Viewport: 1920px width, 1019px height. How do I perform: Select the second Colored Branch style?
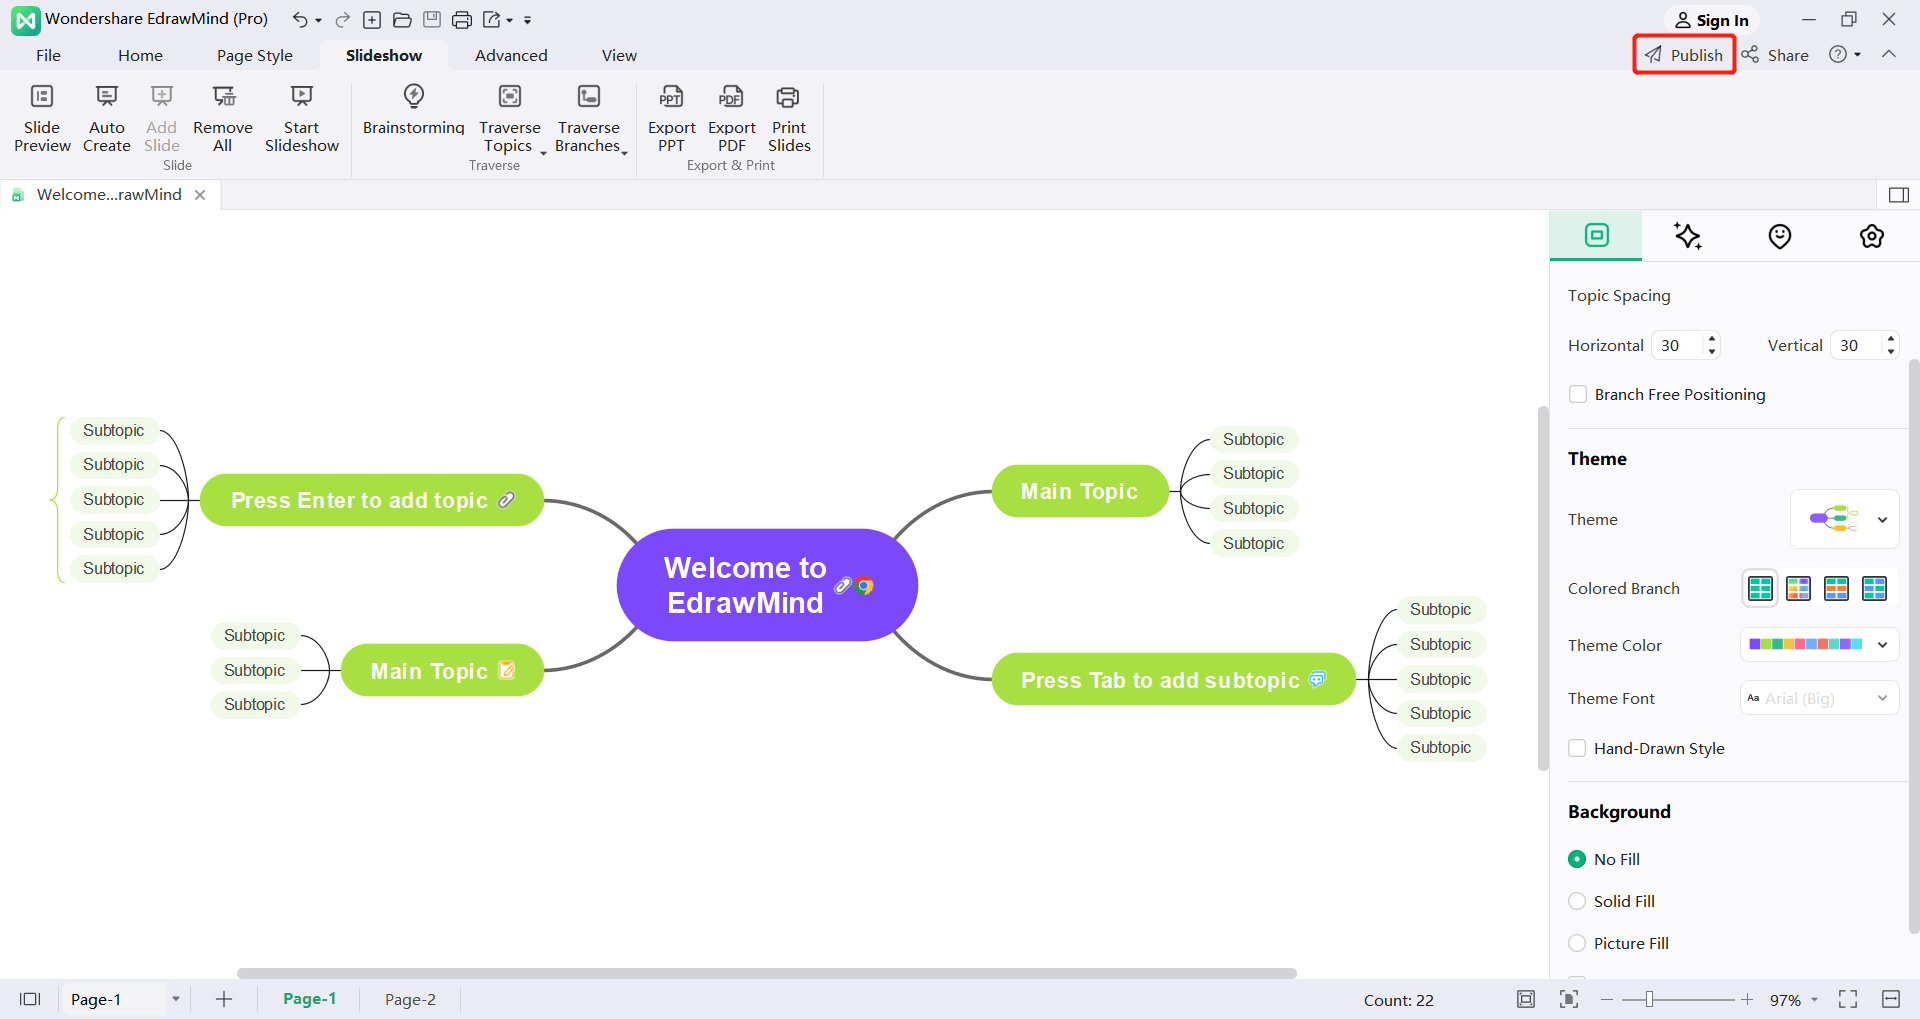(x=1798, y=588)
